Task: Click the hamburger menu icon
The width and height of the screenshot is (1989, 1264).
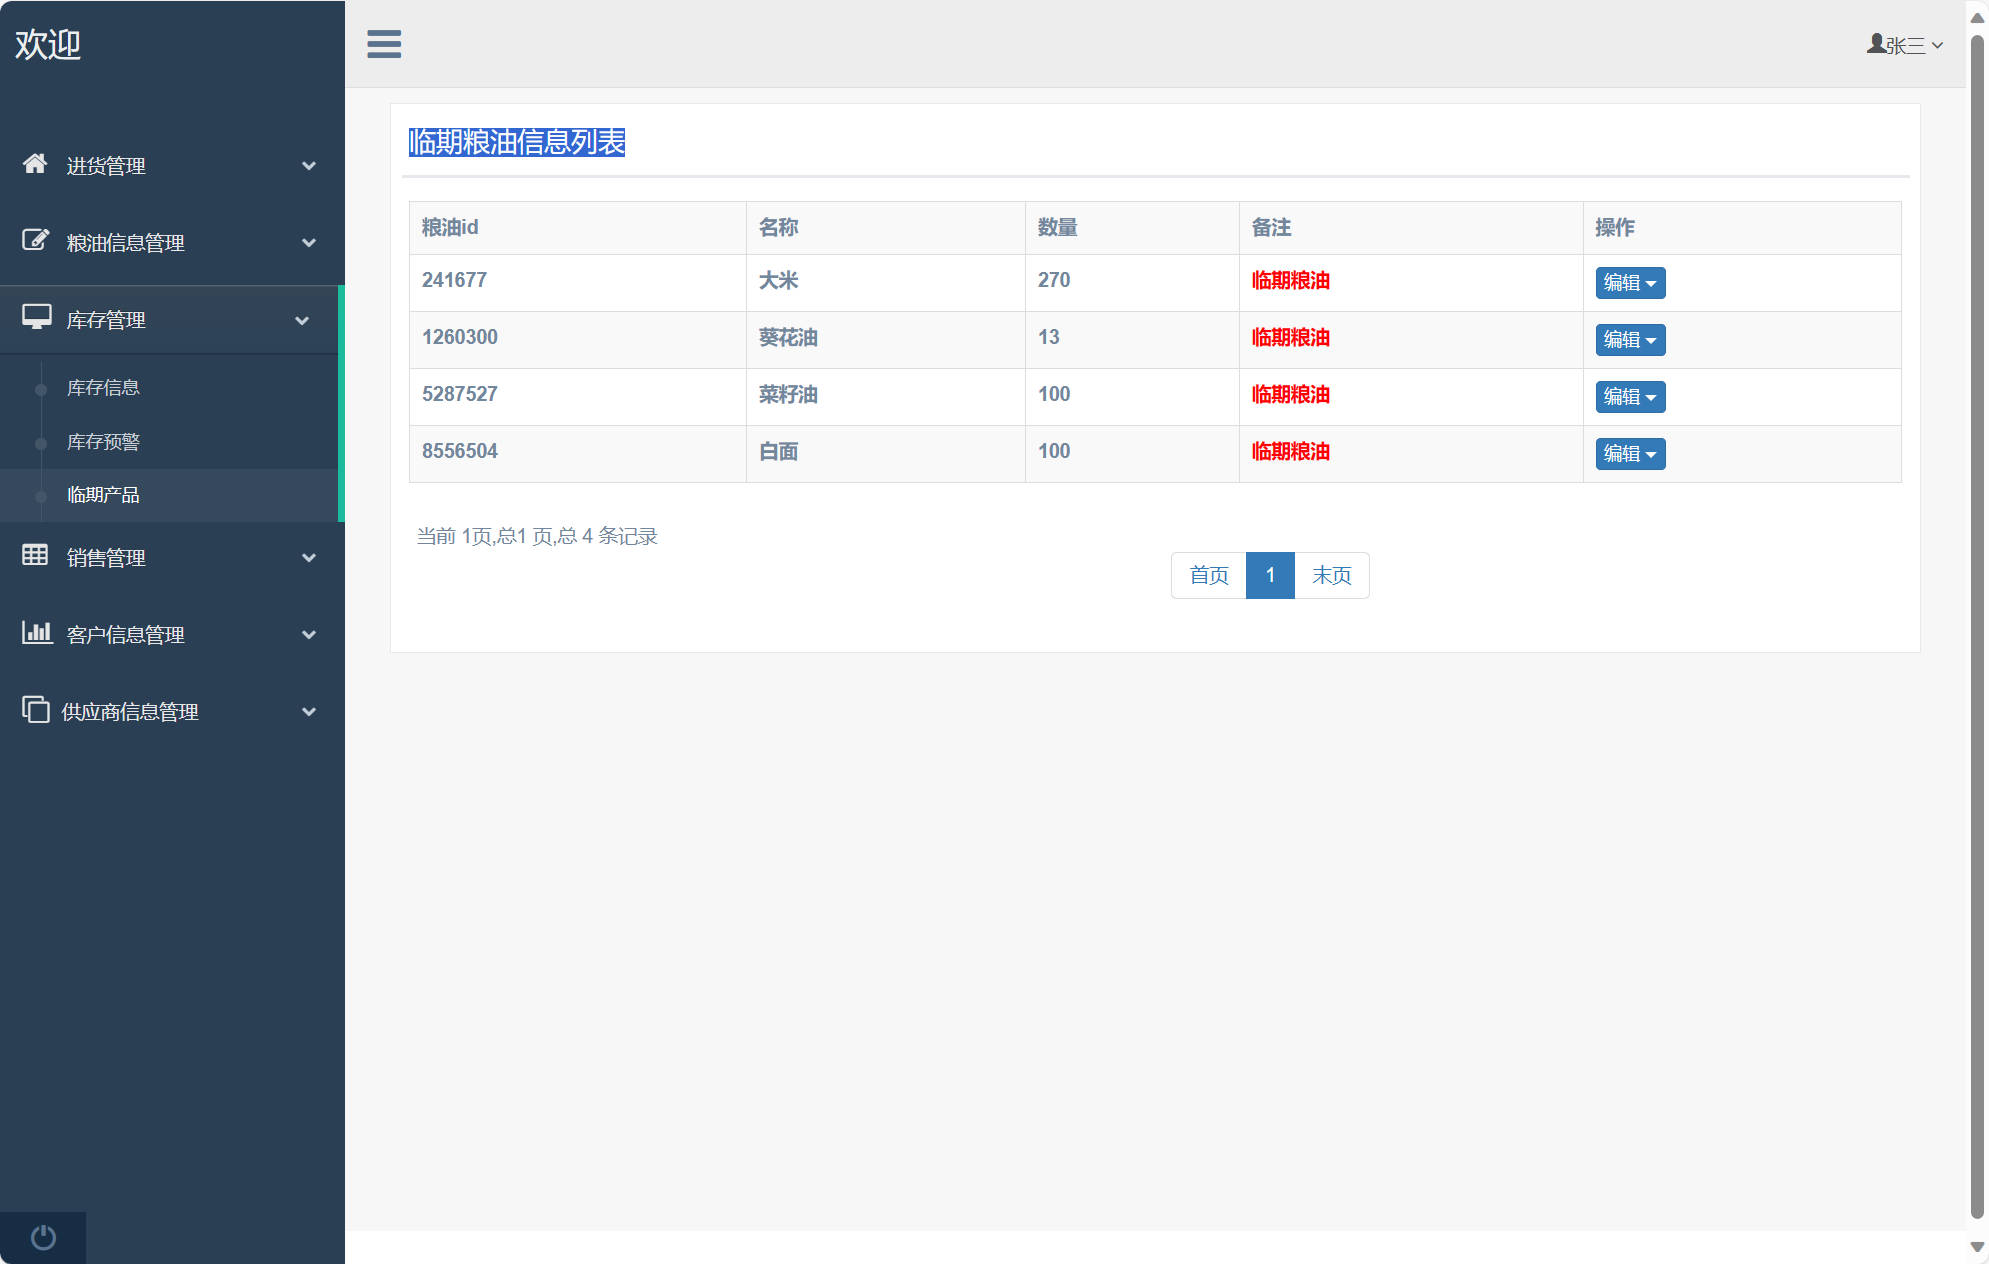Action: [384, 44]
